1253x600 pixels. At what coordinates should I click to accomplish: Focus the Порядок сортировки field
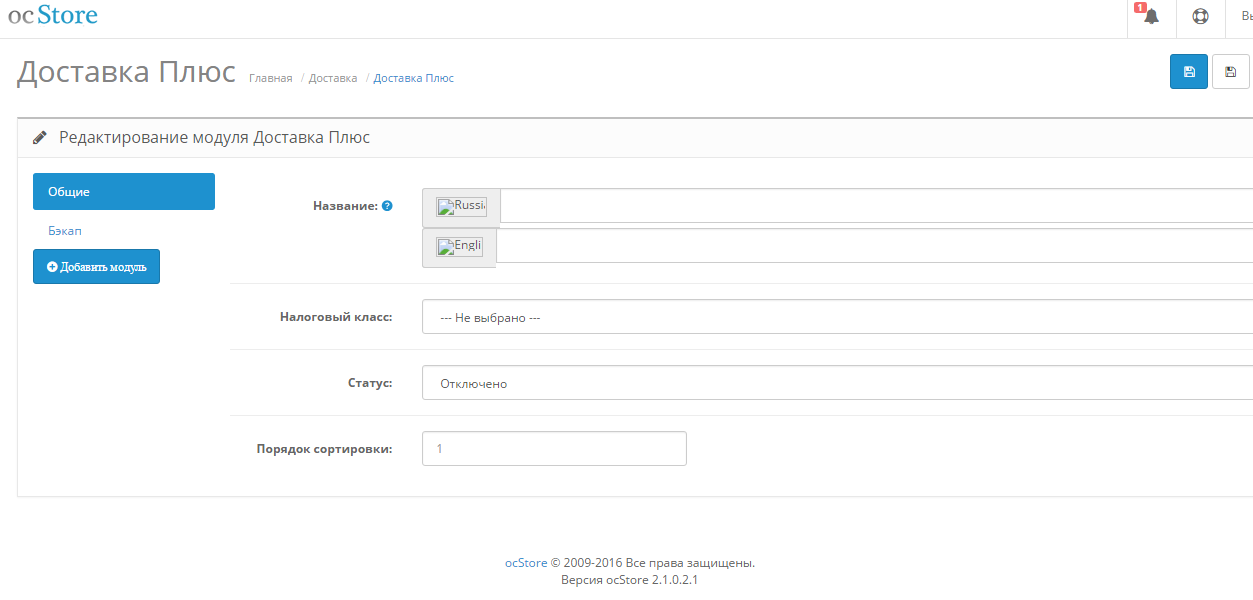pos(554,449)
